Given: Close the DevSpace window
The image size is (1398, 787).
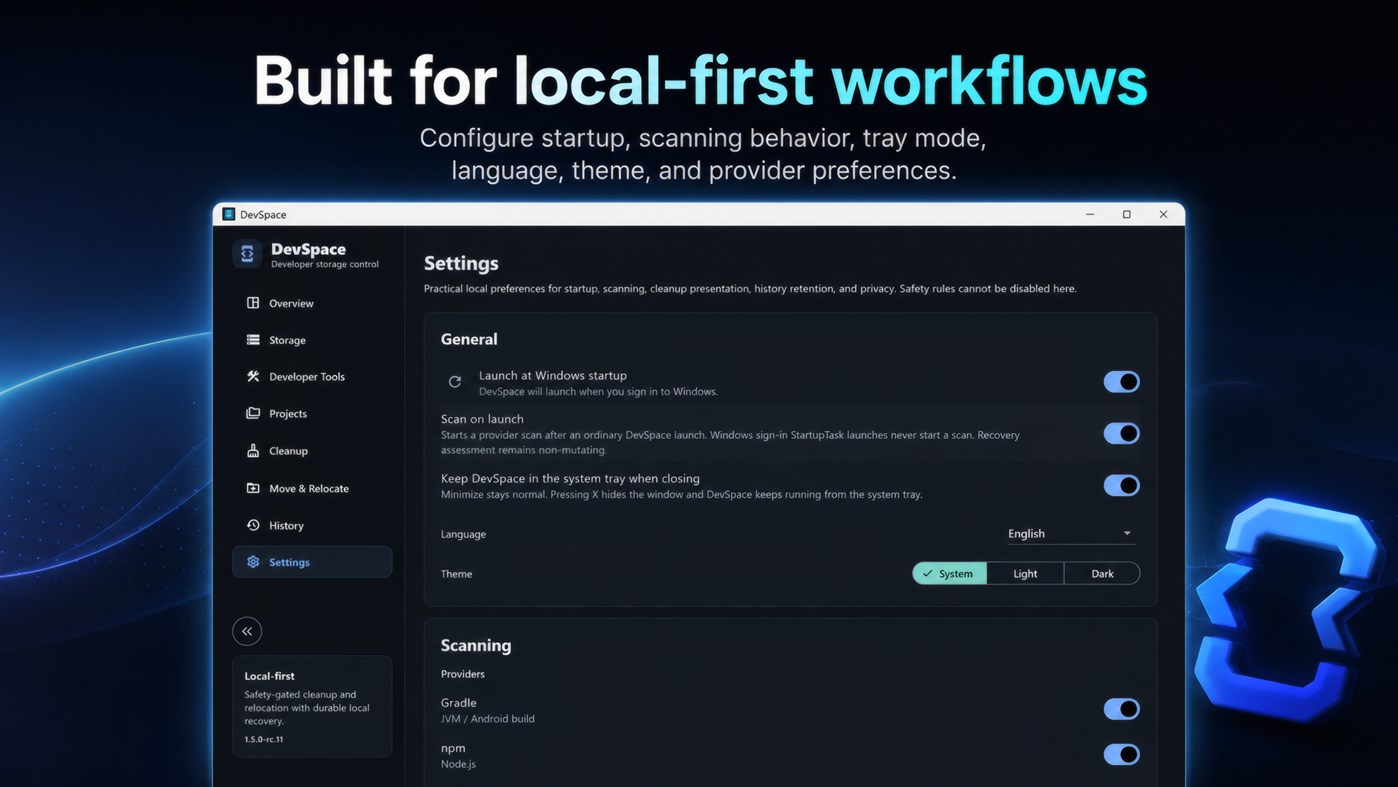Looking at the screenshot, I should pyautogui.click(x=1163, y=214).
